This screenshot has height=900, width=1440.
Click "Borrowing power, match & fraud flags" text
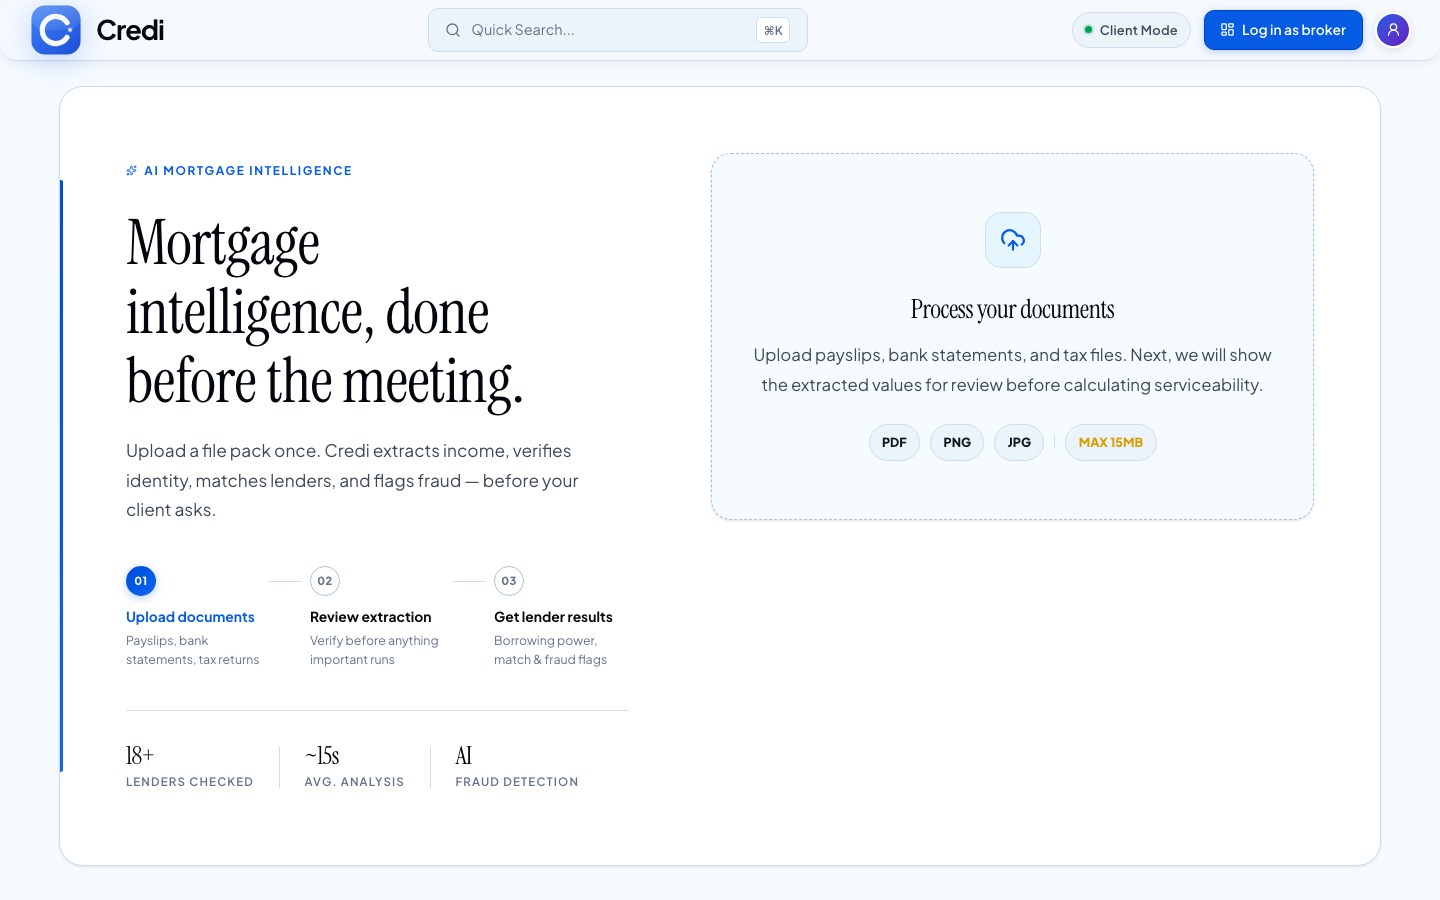click(x=550, y=650)
